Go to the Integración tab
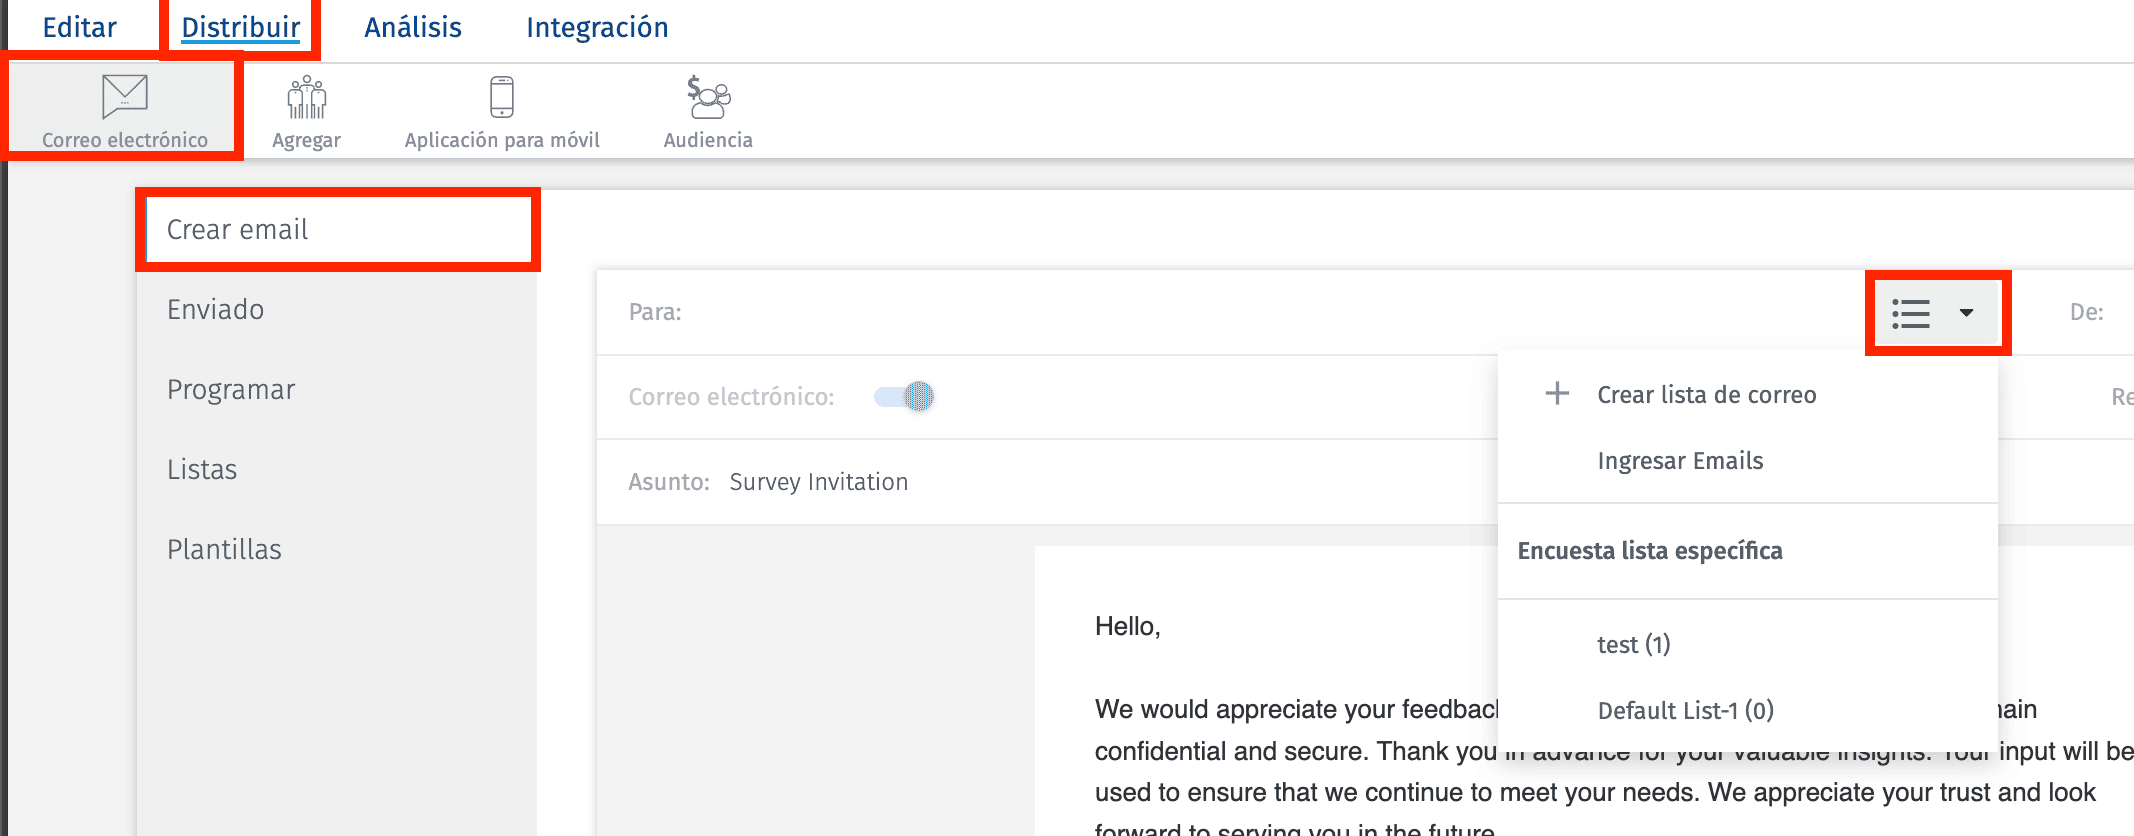Screen dimensions: 2134x836 (597, 28)
